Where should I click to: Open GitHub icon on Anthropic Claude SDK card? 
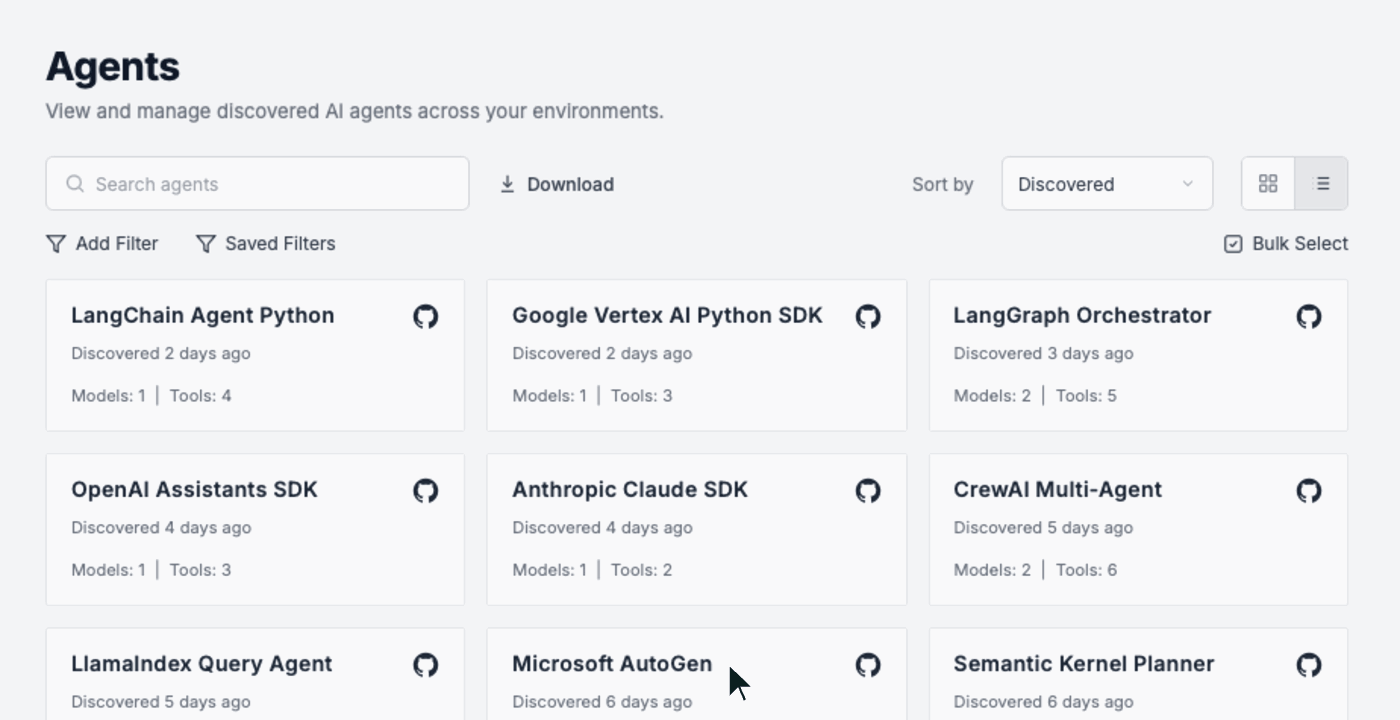click(x=868, y=491)
